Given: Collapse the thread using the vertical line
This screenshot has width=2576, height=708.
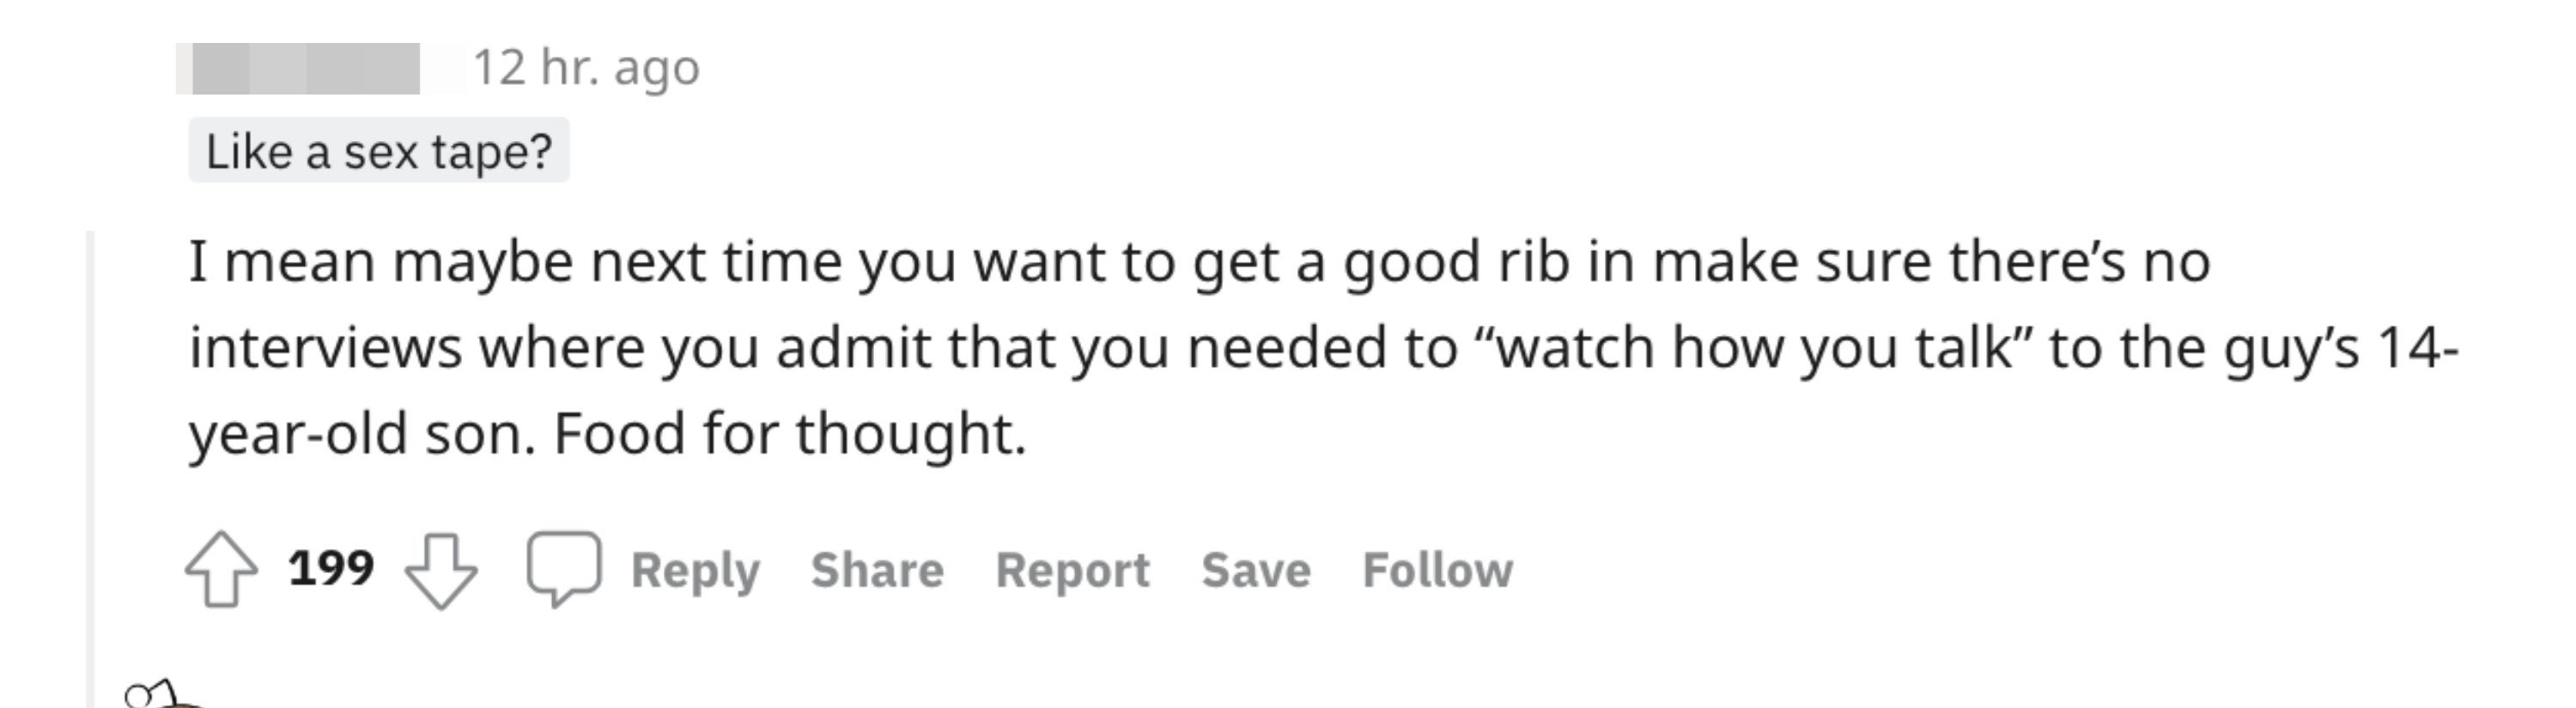Looking at the screenshot, I should coord(91,469).
